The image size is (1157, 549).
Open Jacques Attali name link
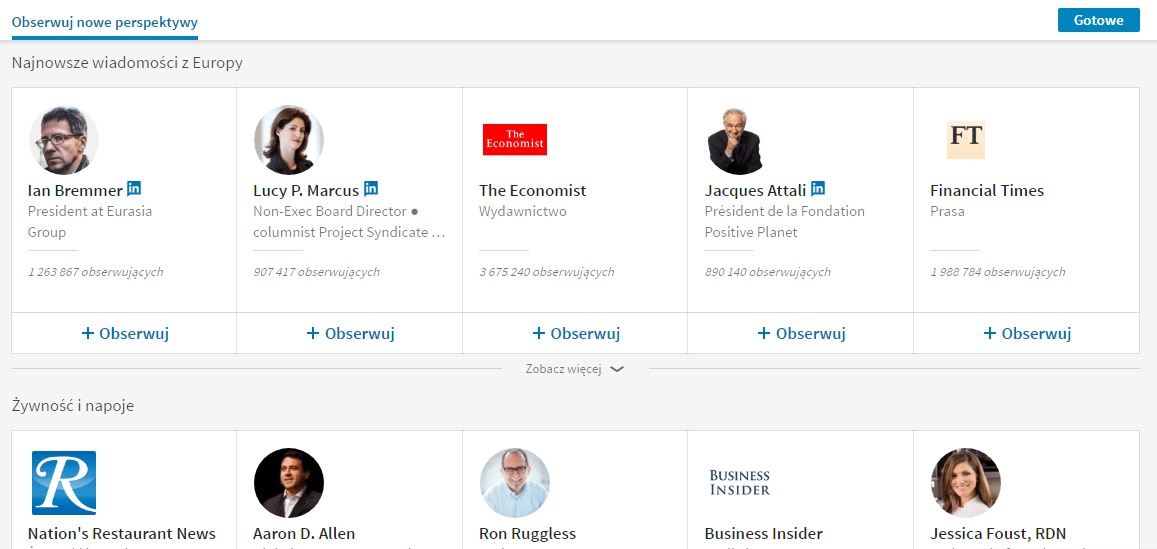tap(755, 190)
